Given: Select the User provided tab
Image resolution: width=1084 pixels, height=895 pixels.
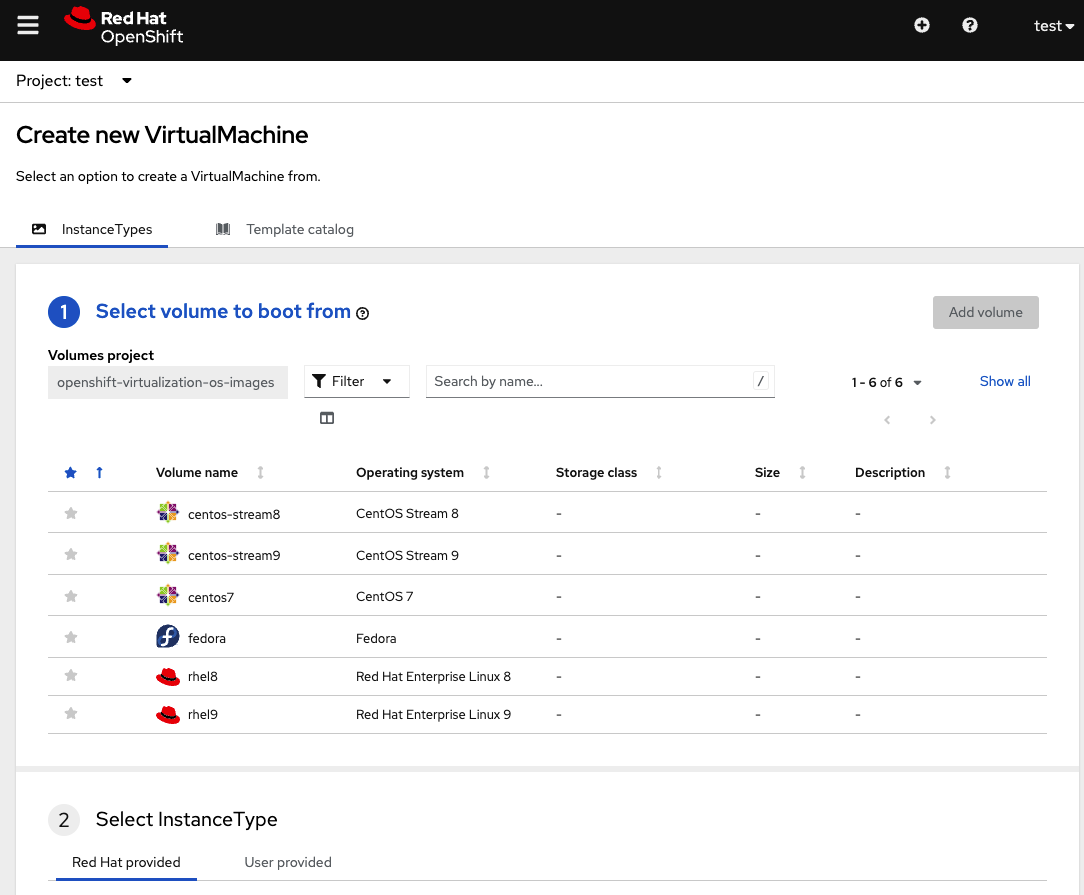Looking at the screenshot, I should [x=288, y=862].
